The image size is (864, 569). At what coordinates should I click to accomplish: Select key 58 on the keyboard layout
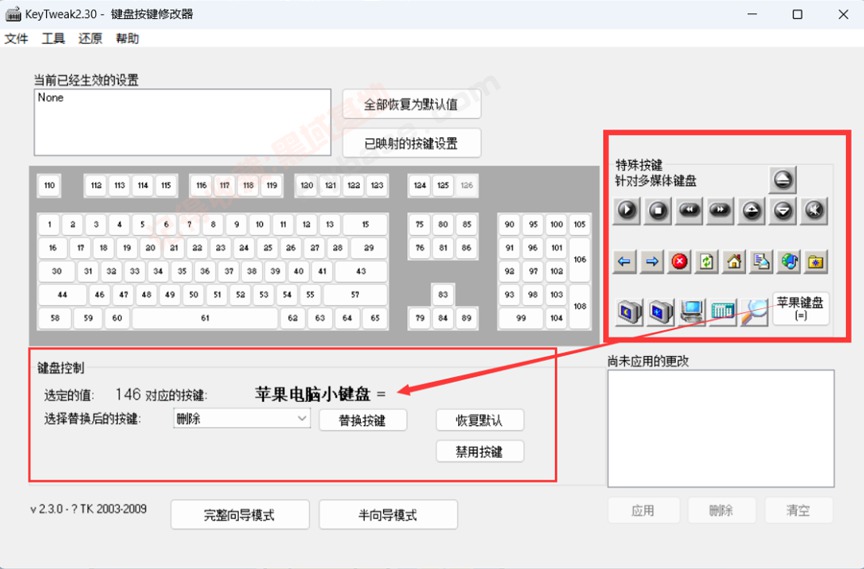(55, 318)
